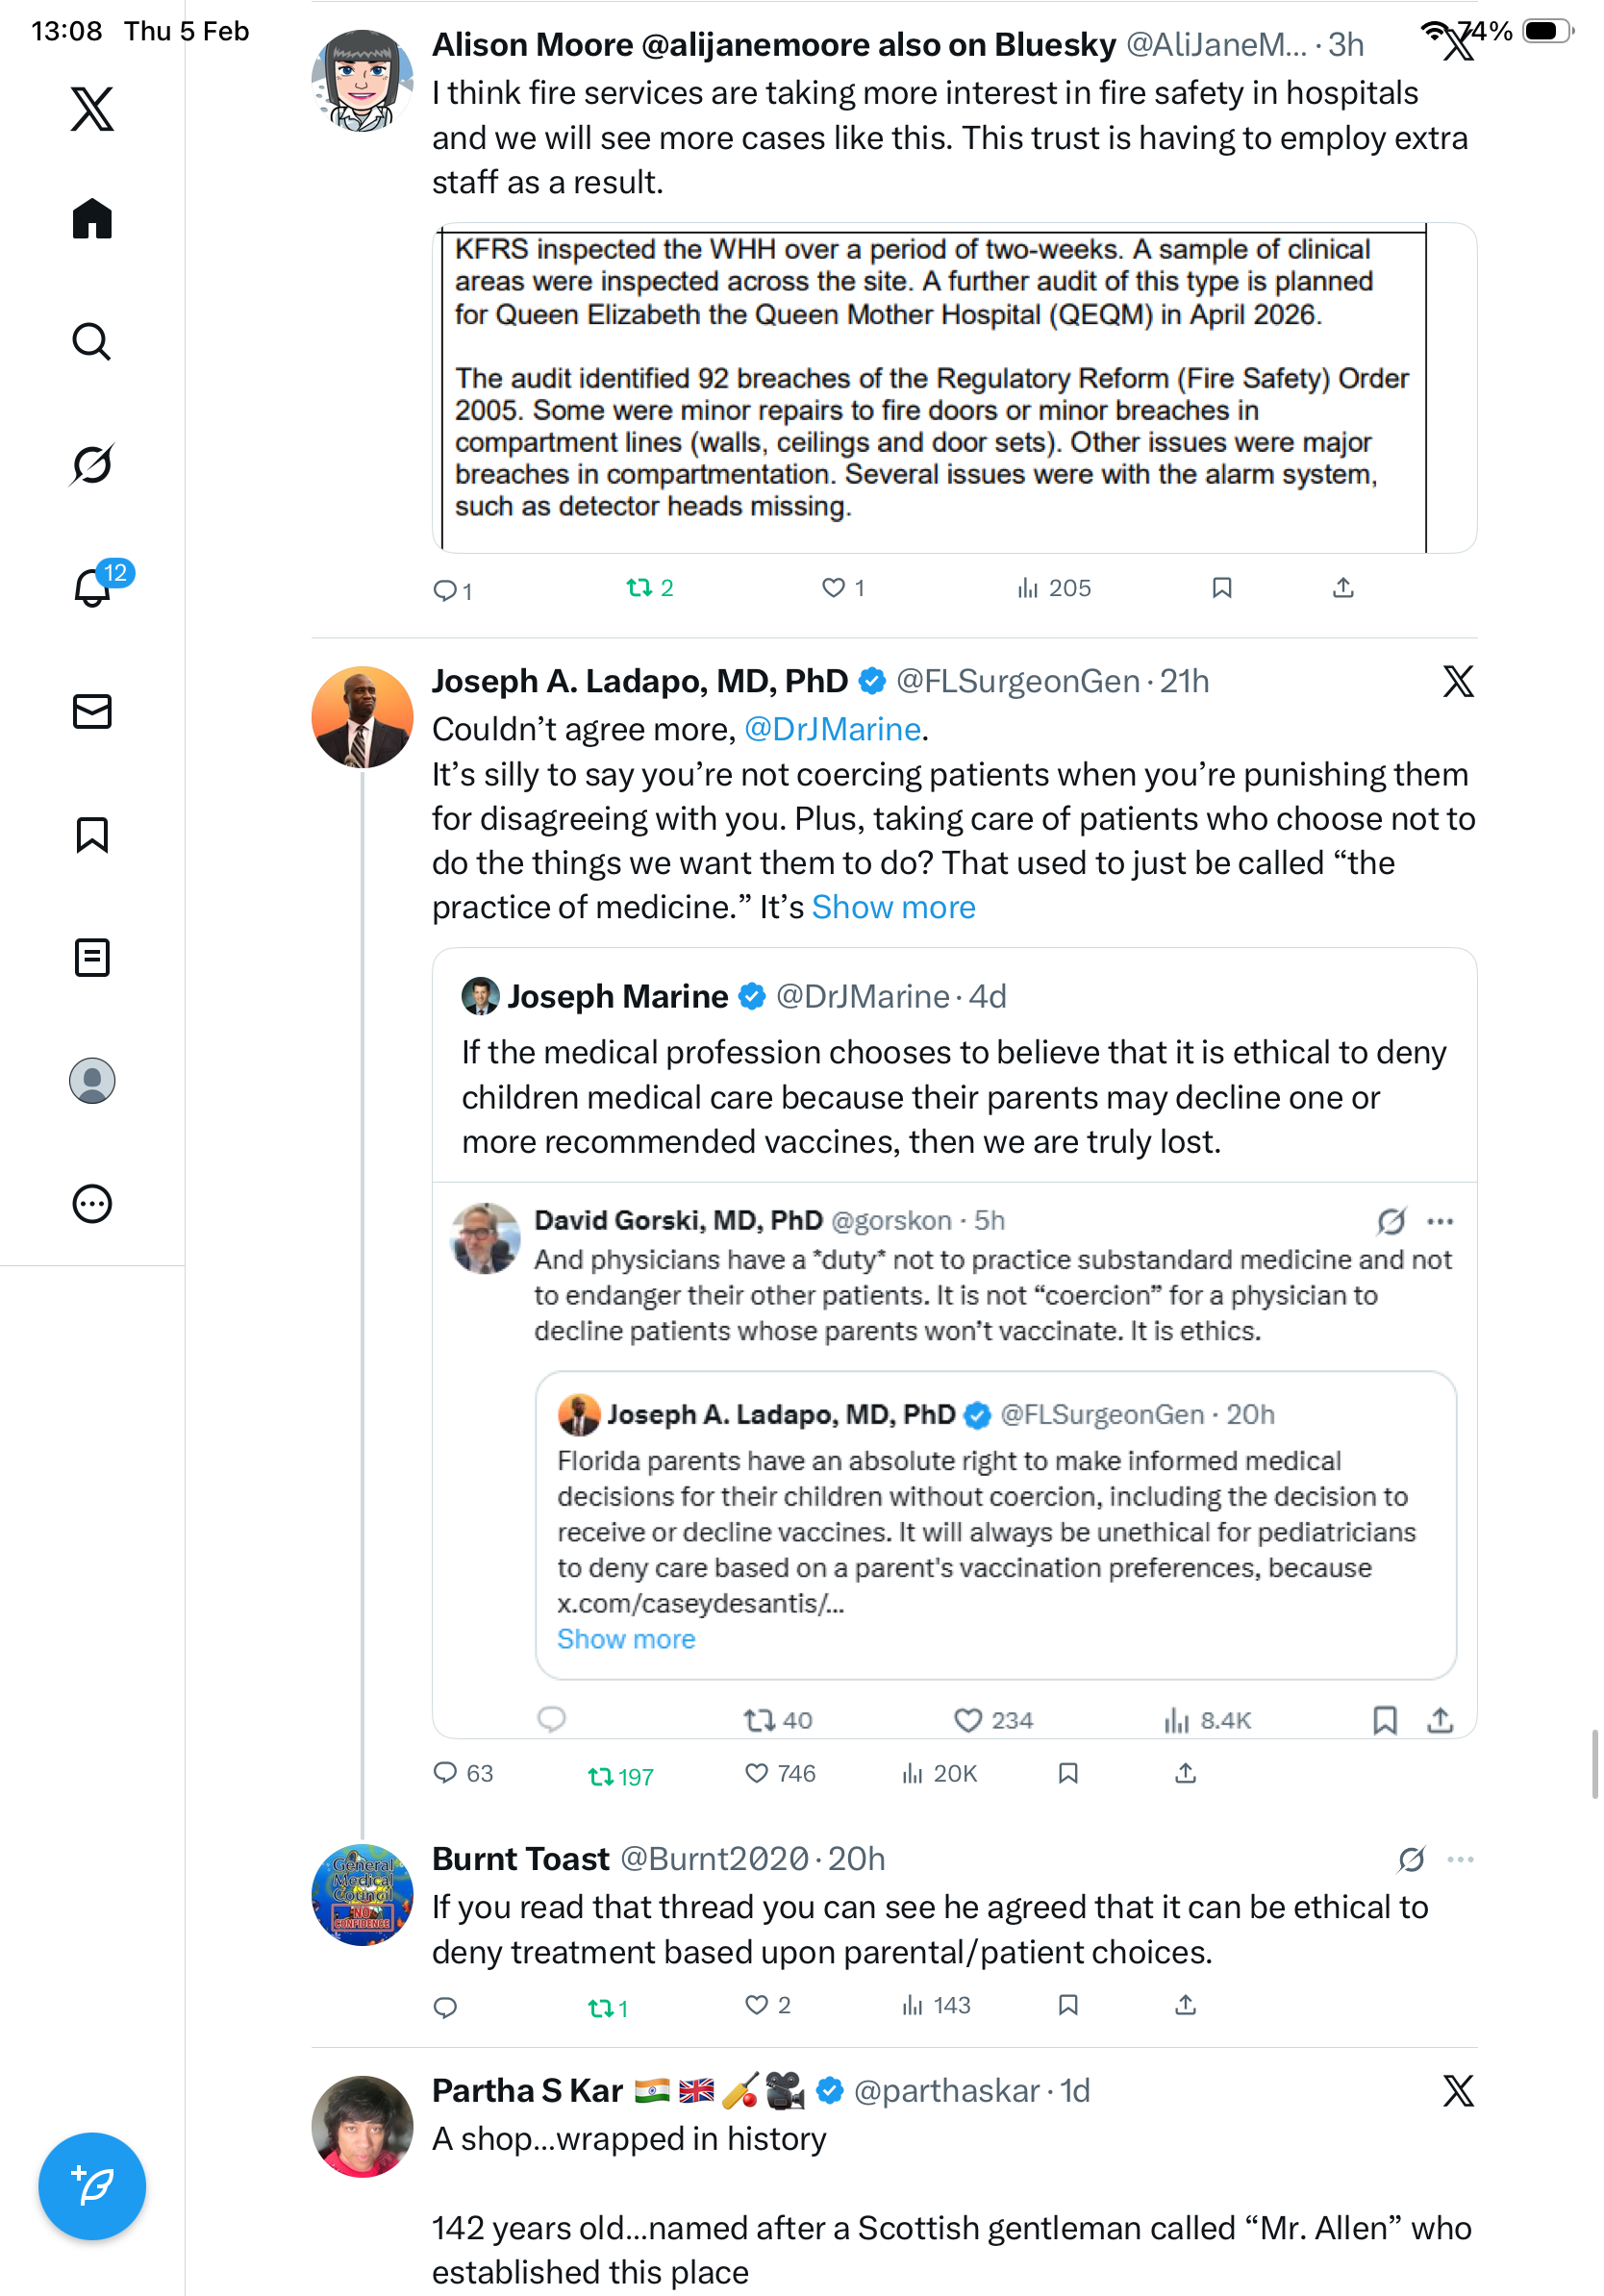Click the page scrollbar on right edge
Viewport: 1604px width, 2296px height.
pyautogui.click(x=1595, y=1763)
